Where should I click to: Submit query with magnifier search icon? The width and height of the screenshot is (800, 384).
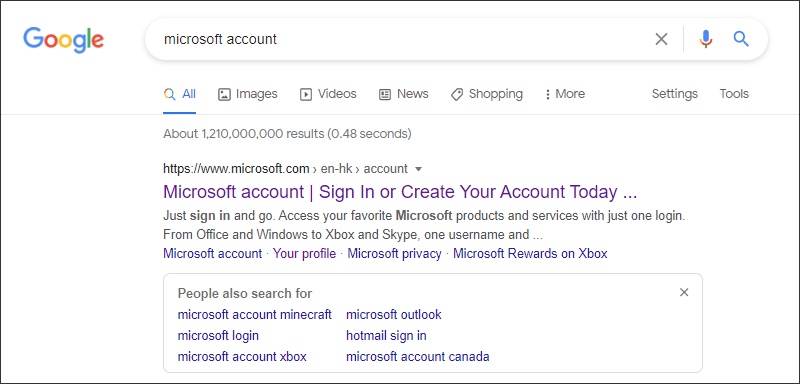(x=741, y=39)
